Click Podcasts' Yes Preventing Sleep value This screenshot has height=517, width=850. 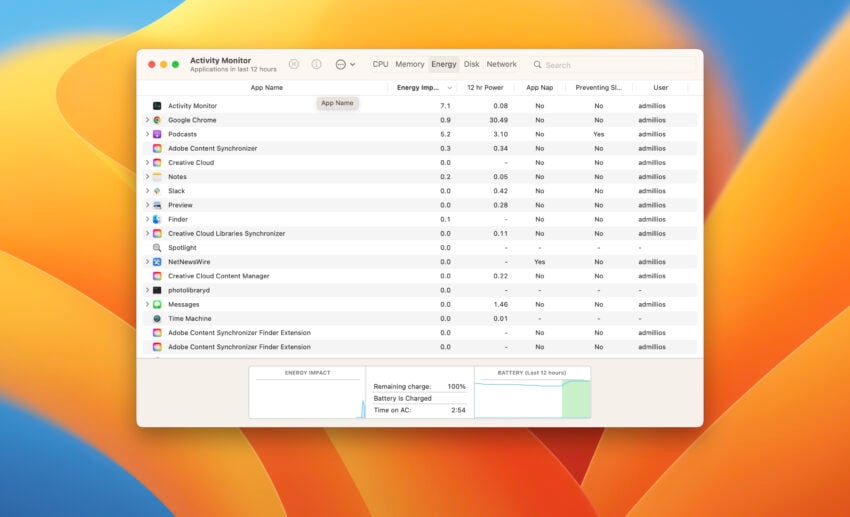pyautogui.click(x=598, y=134)
